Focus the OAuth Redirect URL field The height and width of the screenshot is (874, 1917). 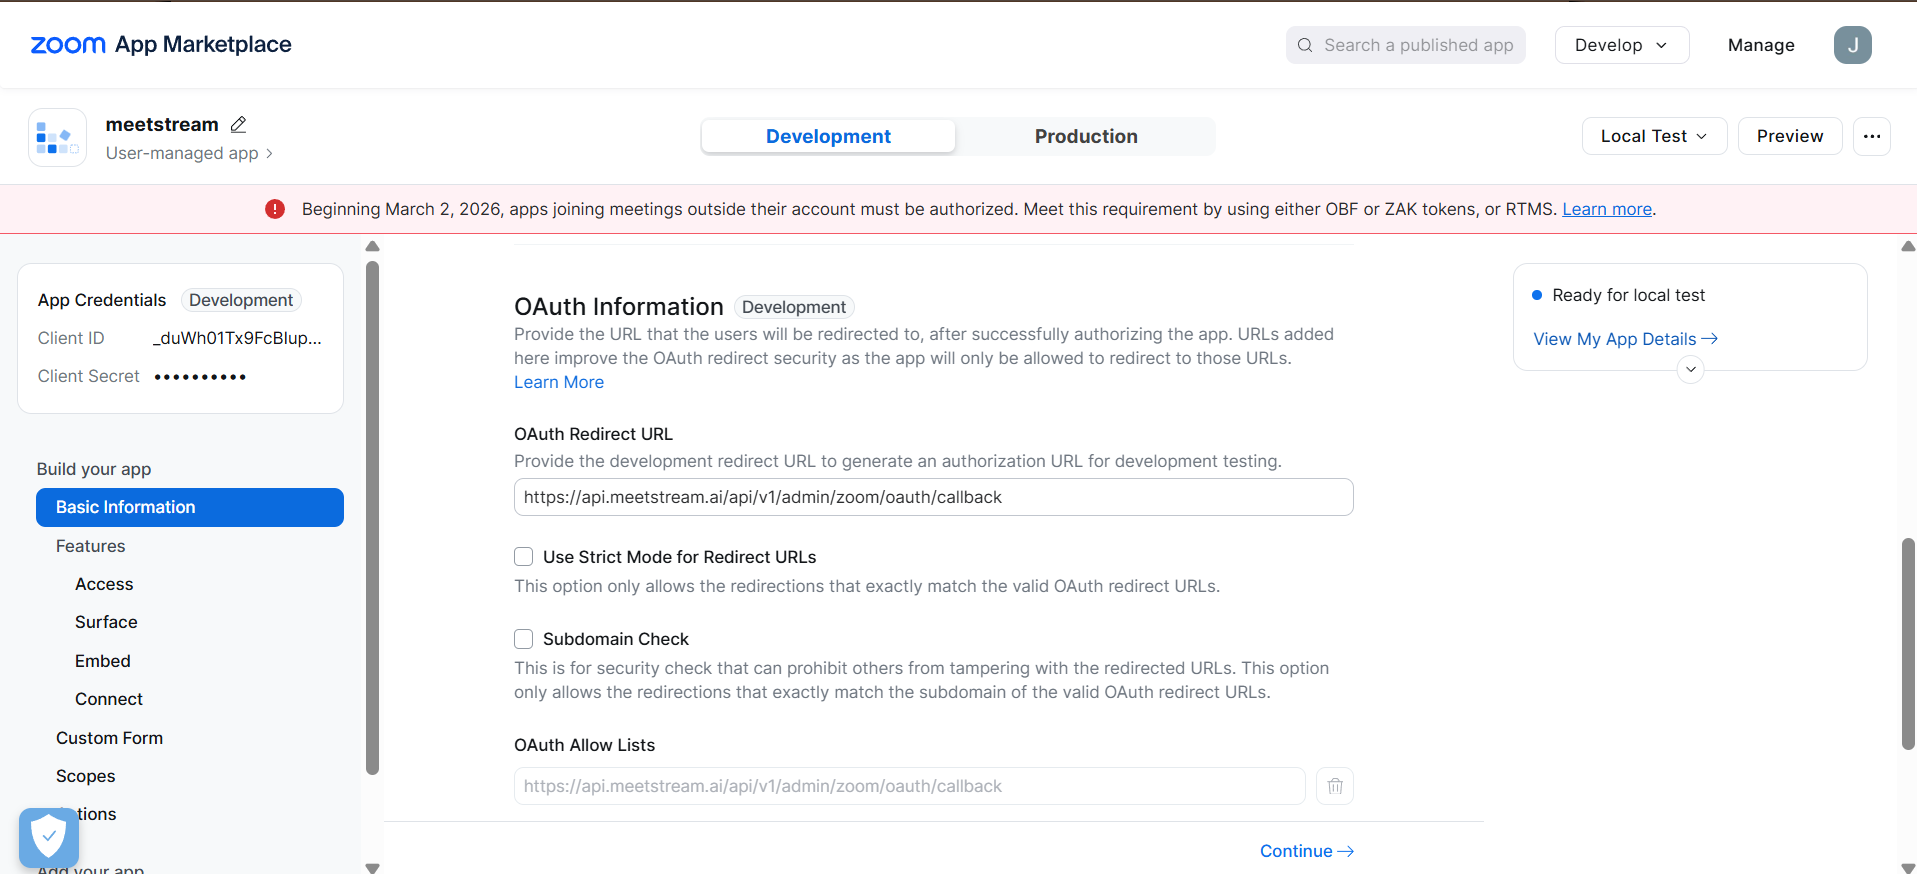click(x=933, y=497)
